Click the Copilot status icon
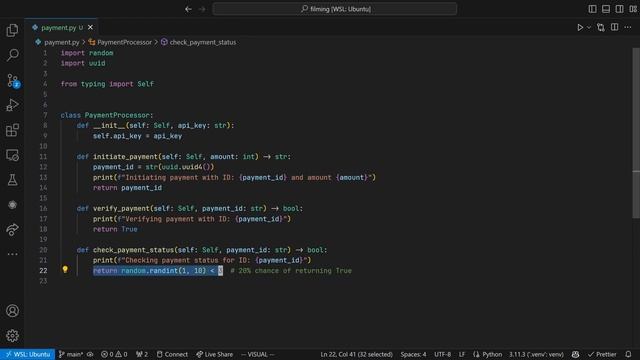This screenshot has width=640, height=360. coord(575,354)
